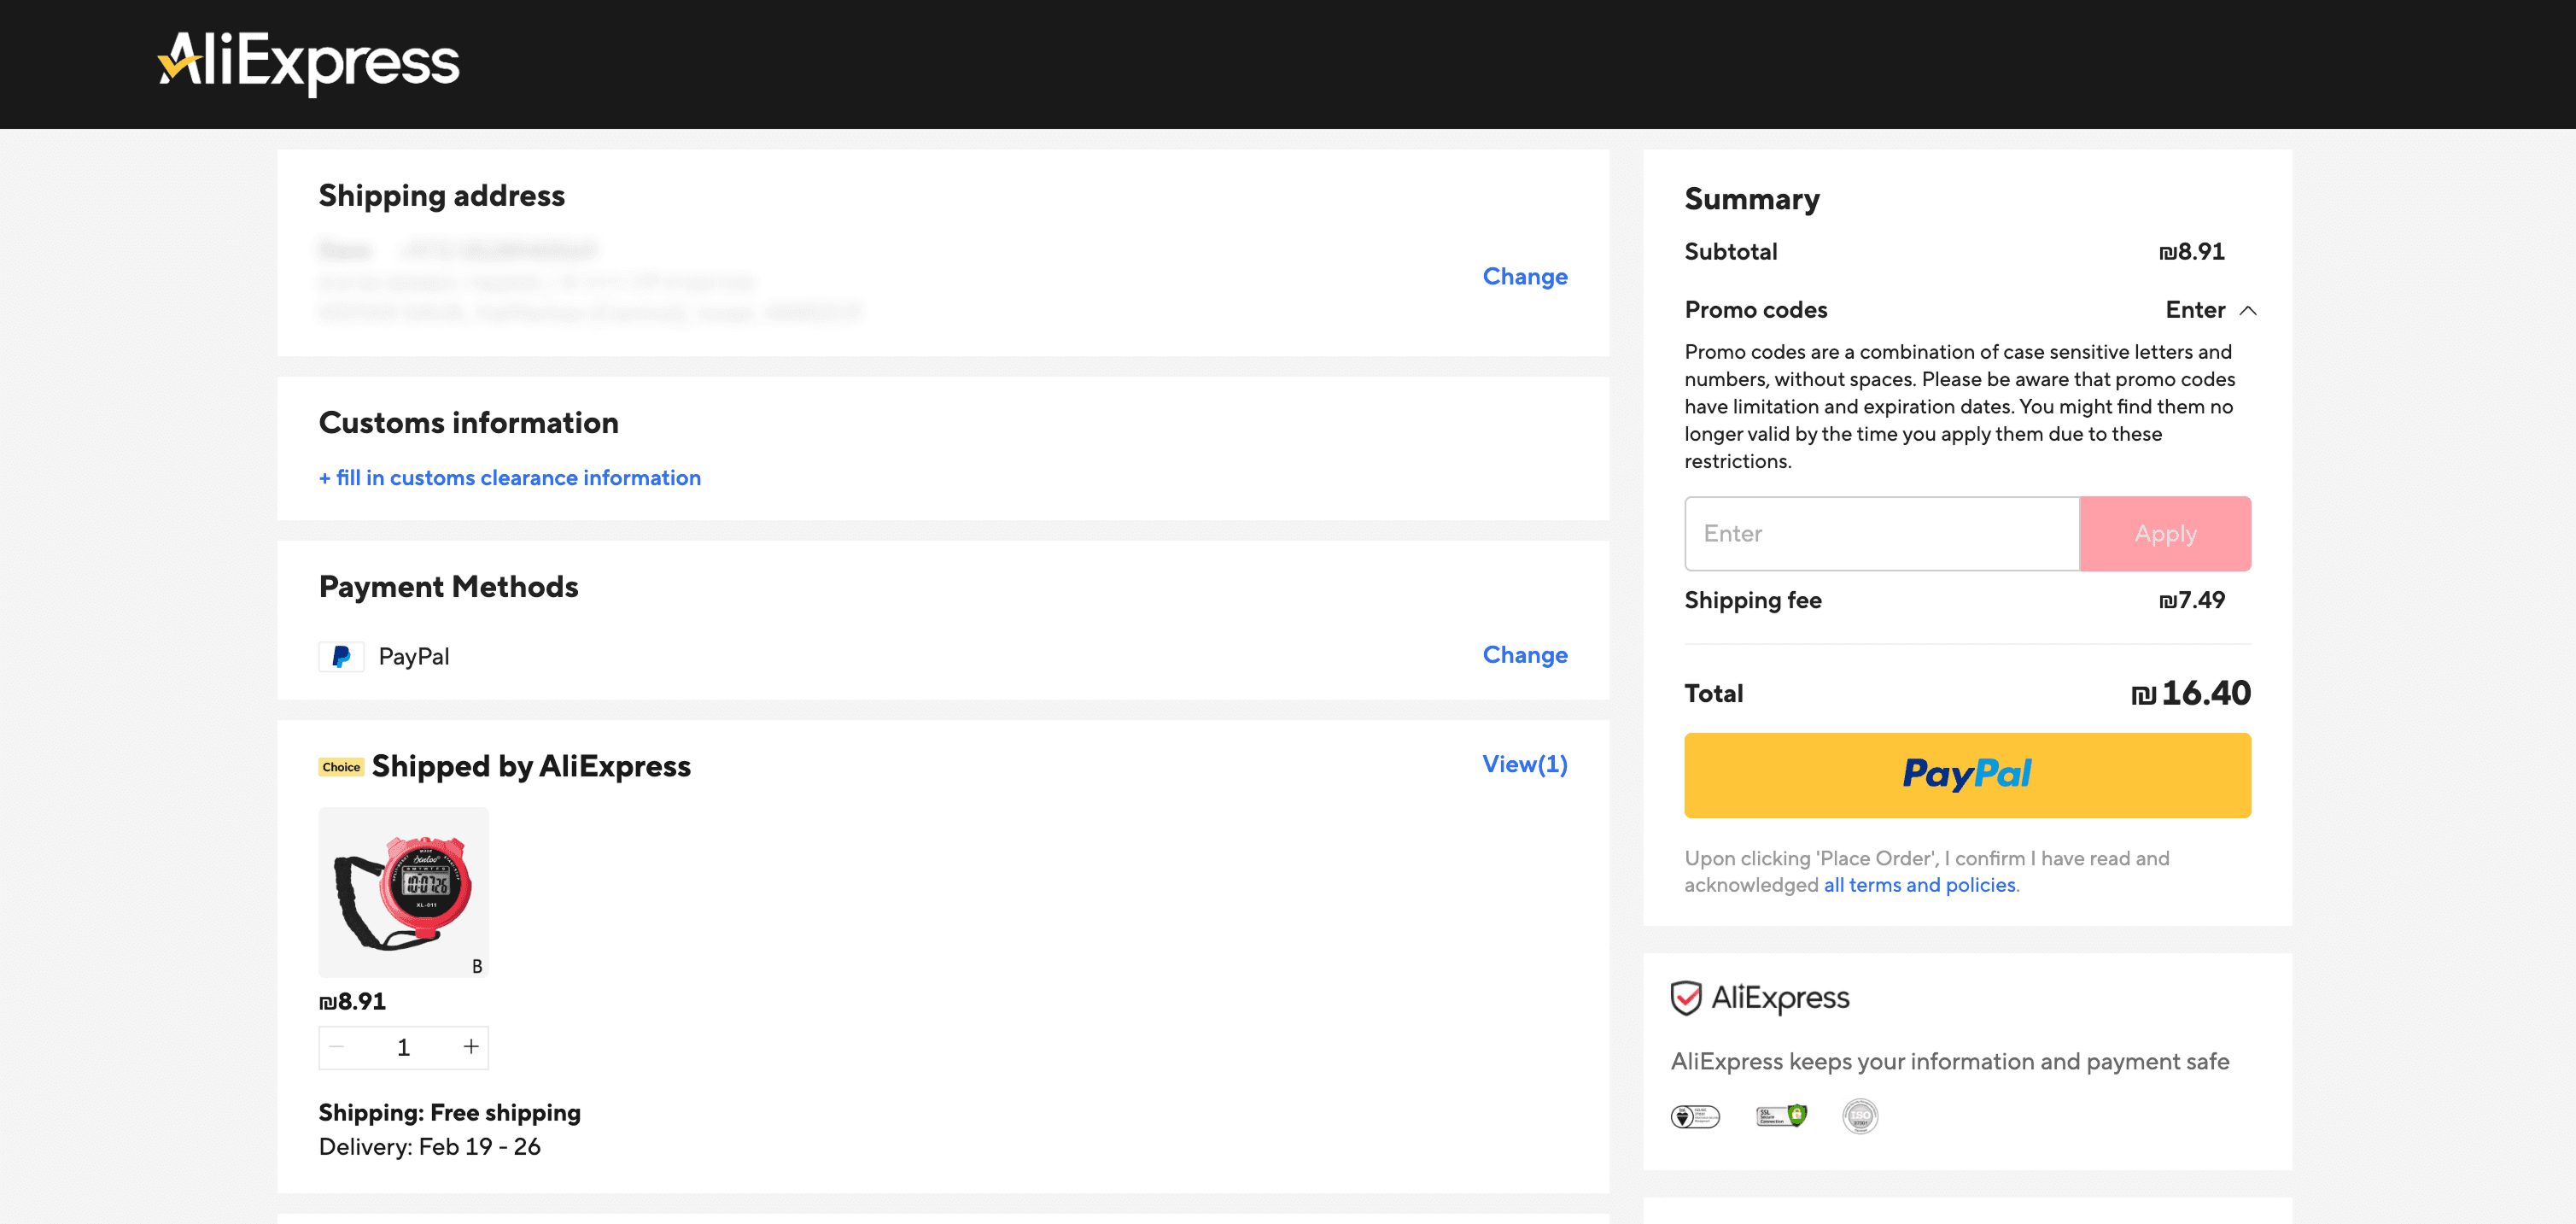Click the SSL secure connection badge

pos(1781,1115)
